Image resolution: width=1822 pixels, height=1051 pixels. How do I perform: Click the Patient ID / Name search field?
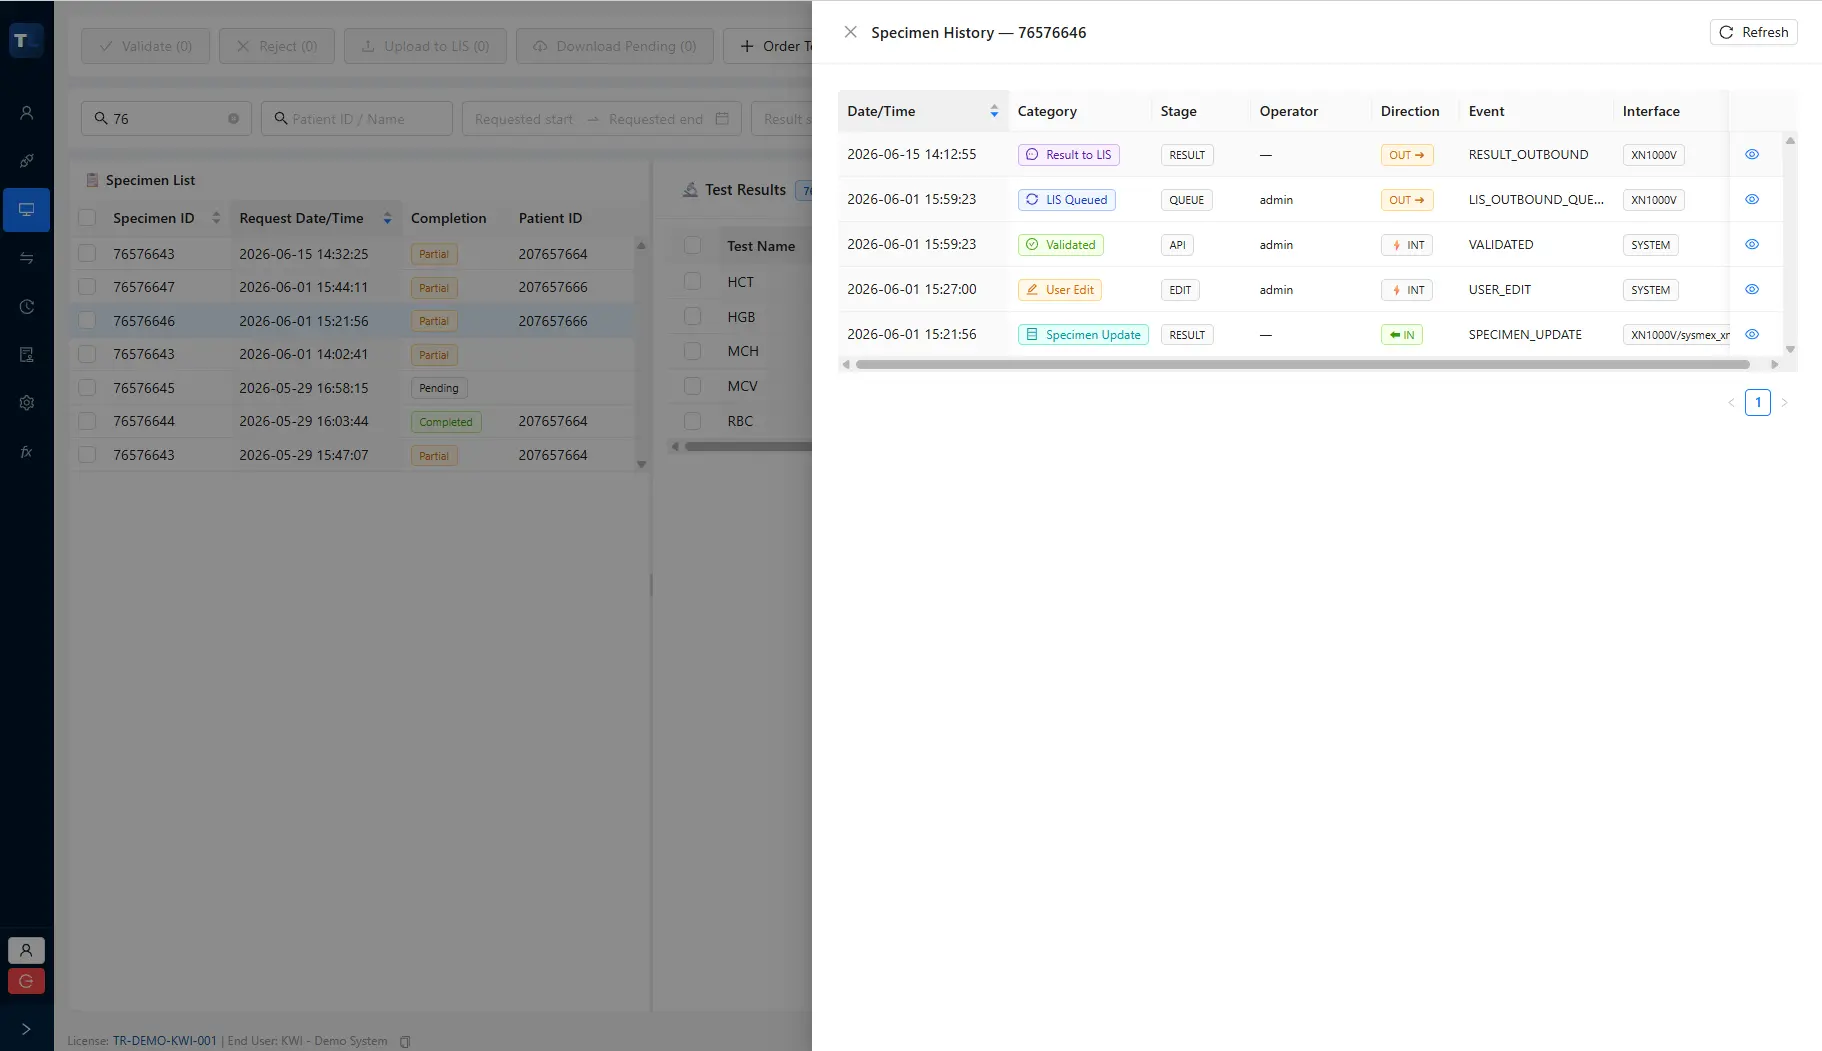point(357,118)
